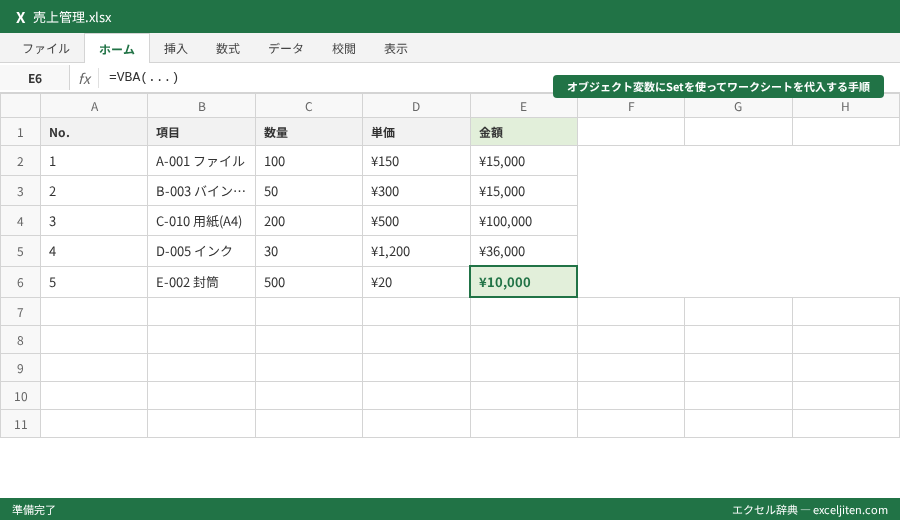Open the 数式 tab
The width and height of the screenshot is (900, 520).
(x=228, y=48)
